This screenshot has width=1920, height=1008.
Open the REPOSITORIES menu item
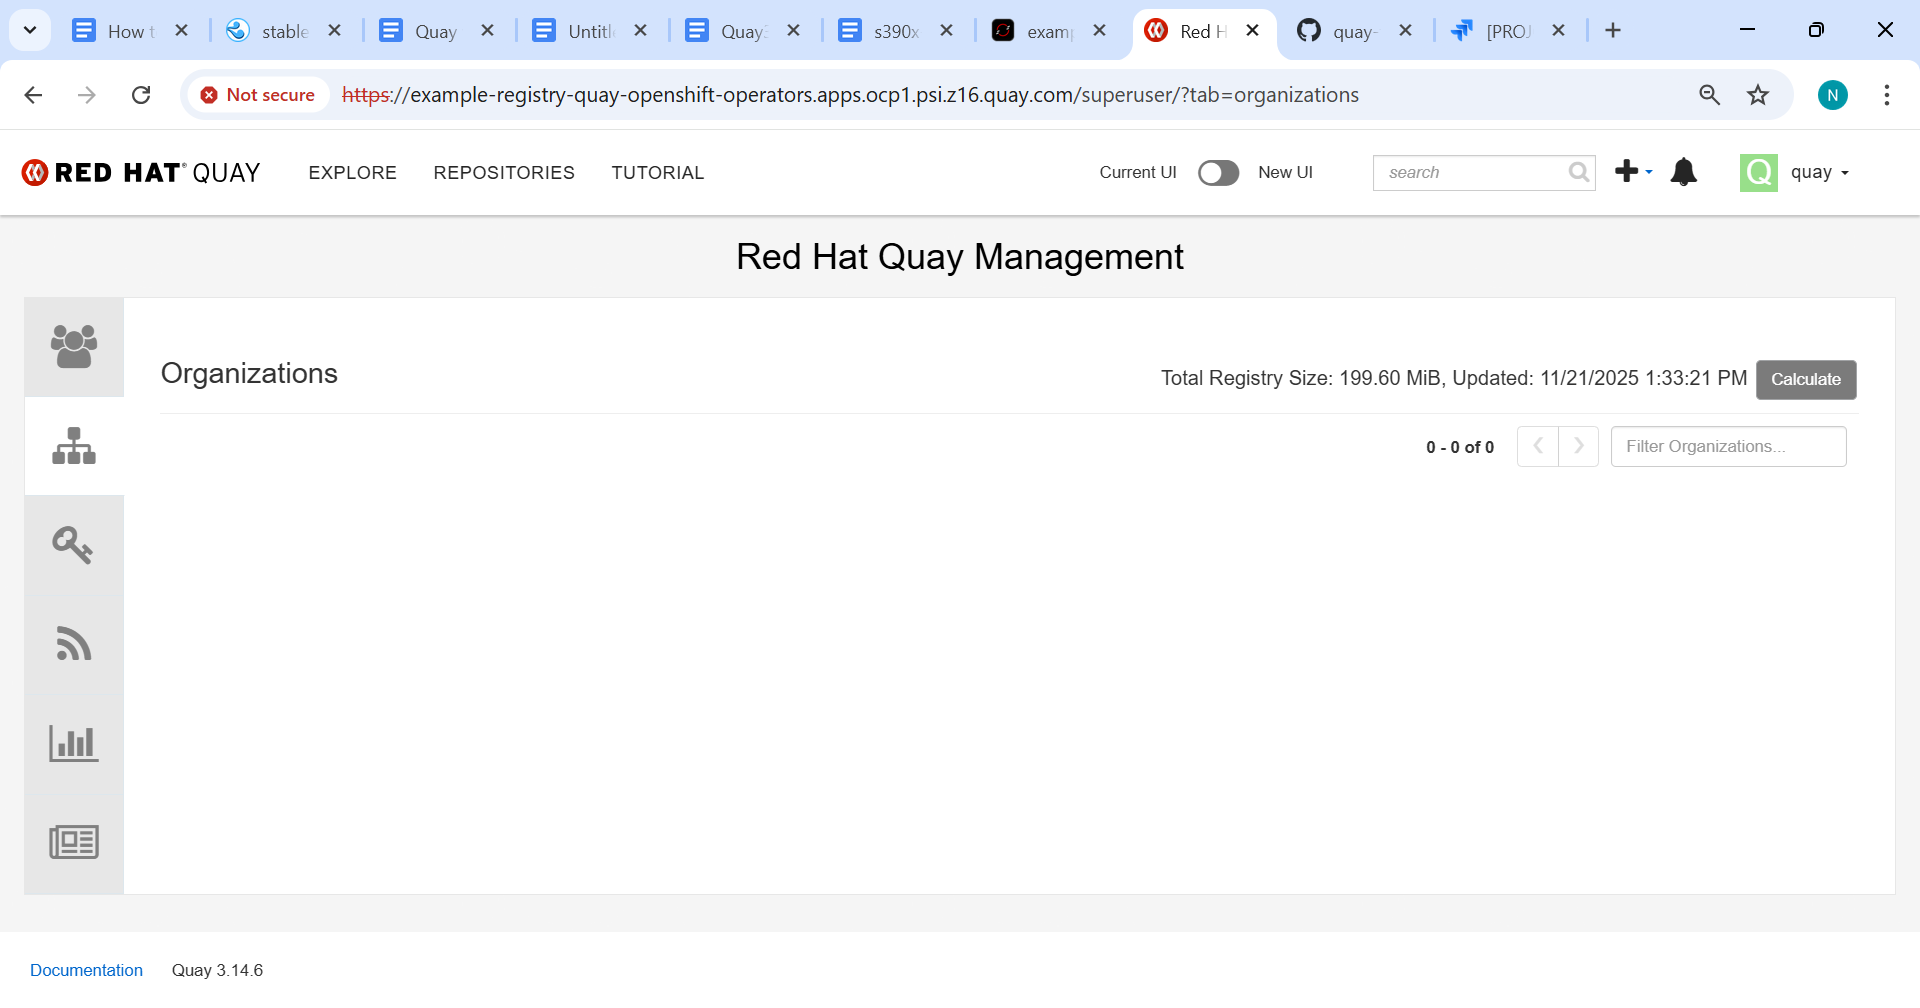click(504, 173)
